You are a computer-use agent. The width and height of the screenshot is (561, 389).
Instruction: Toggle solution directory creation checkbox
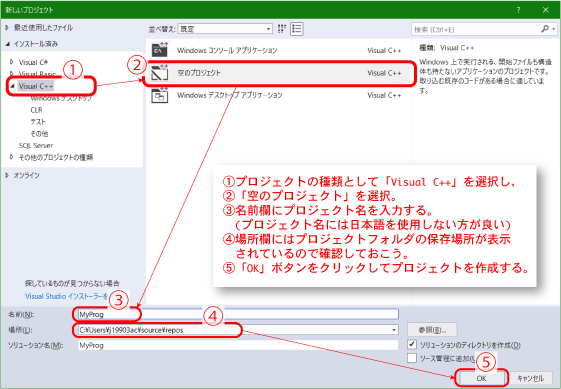(x=412, y=344)
